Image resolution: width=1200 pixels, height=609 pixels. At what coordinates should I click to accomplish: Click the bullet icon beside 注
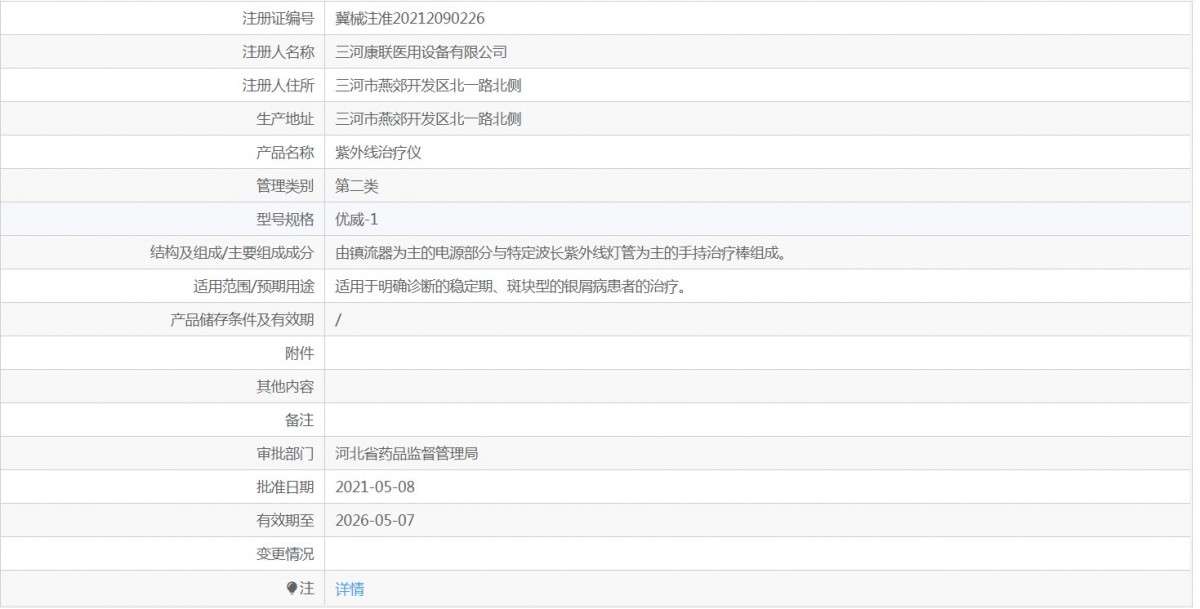pos(292,588)
